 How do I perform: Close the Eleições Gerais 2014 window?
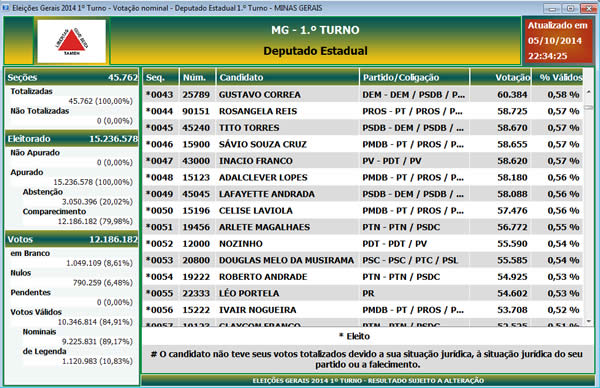point(589,8)
